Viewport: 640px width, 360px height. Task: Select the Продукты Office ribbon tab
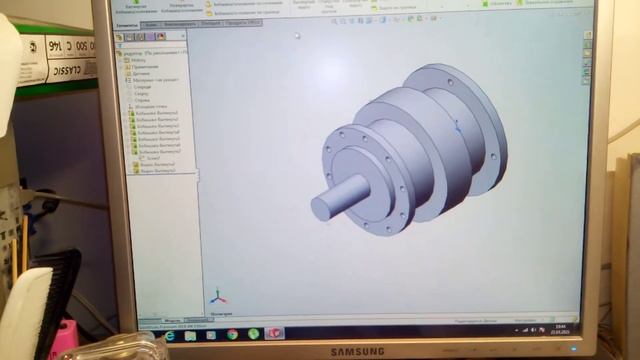(x=243, y=23)
